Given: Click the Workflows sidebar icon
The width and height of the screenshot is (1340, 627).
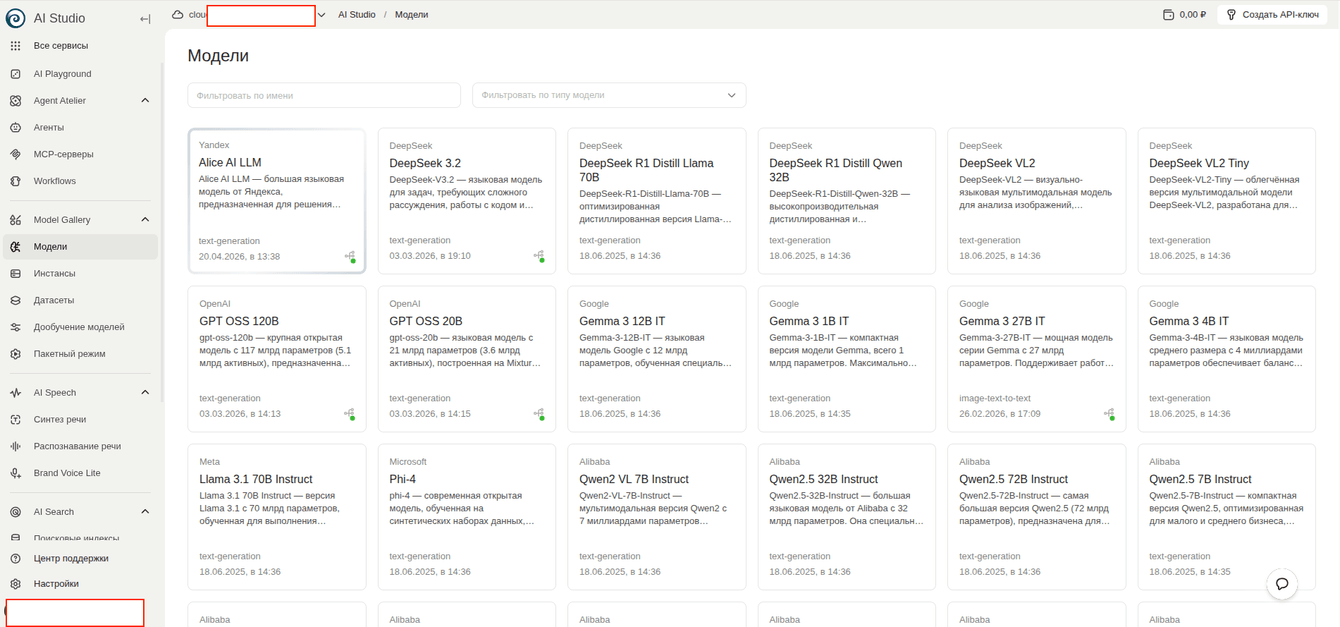Looking at the screenshot, I should 15,182.
